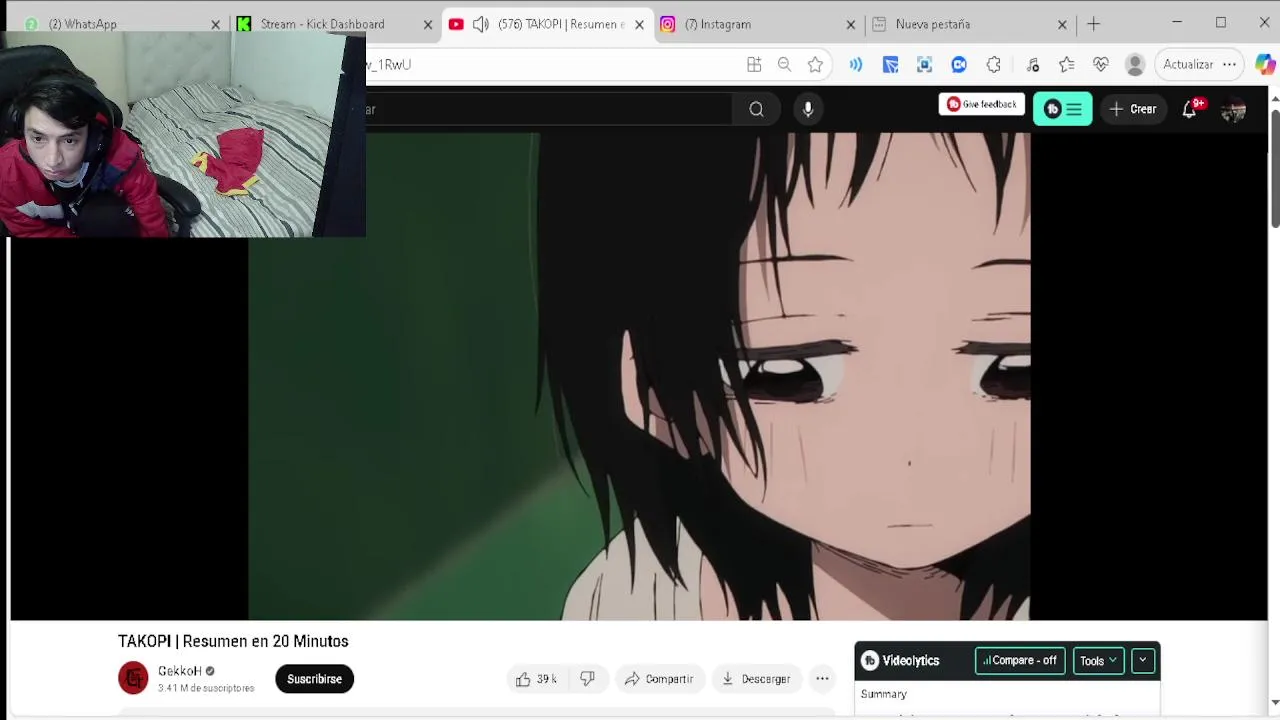
Task: Open the browser profile avatar
Action: click(1135, 65)
